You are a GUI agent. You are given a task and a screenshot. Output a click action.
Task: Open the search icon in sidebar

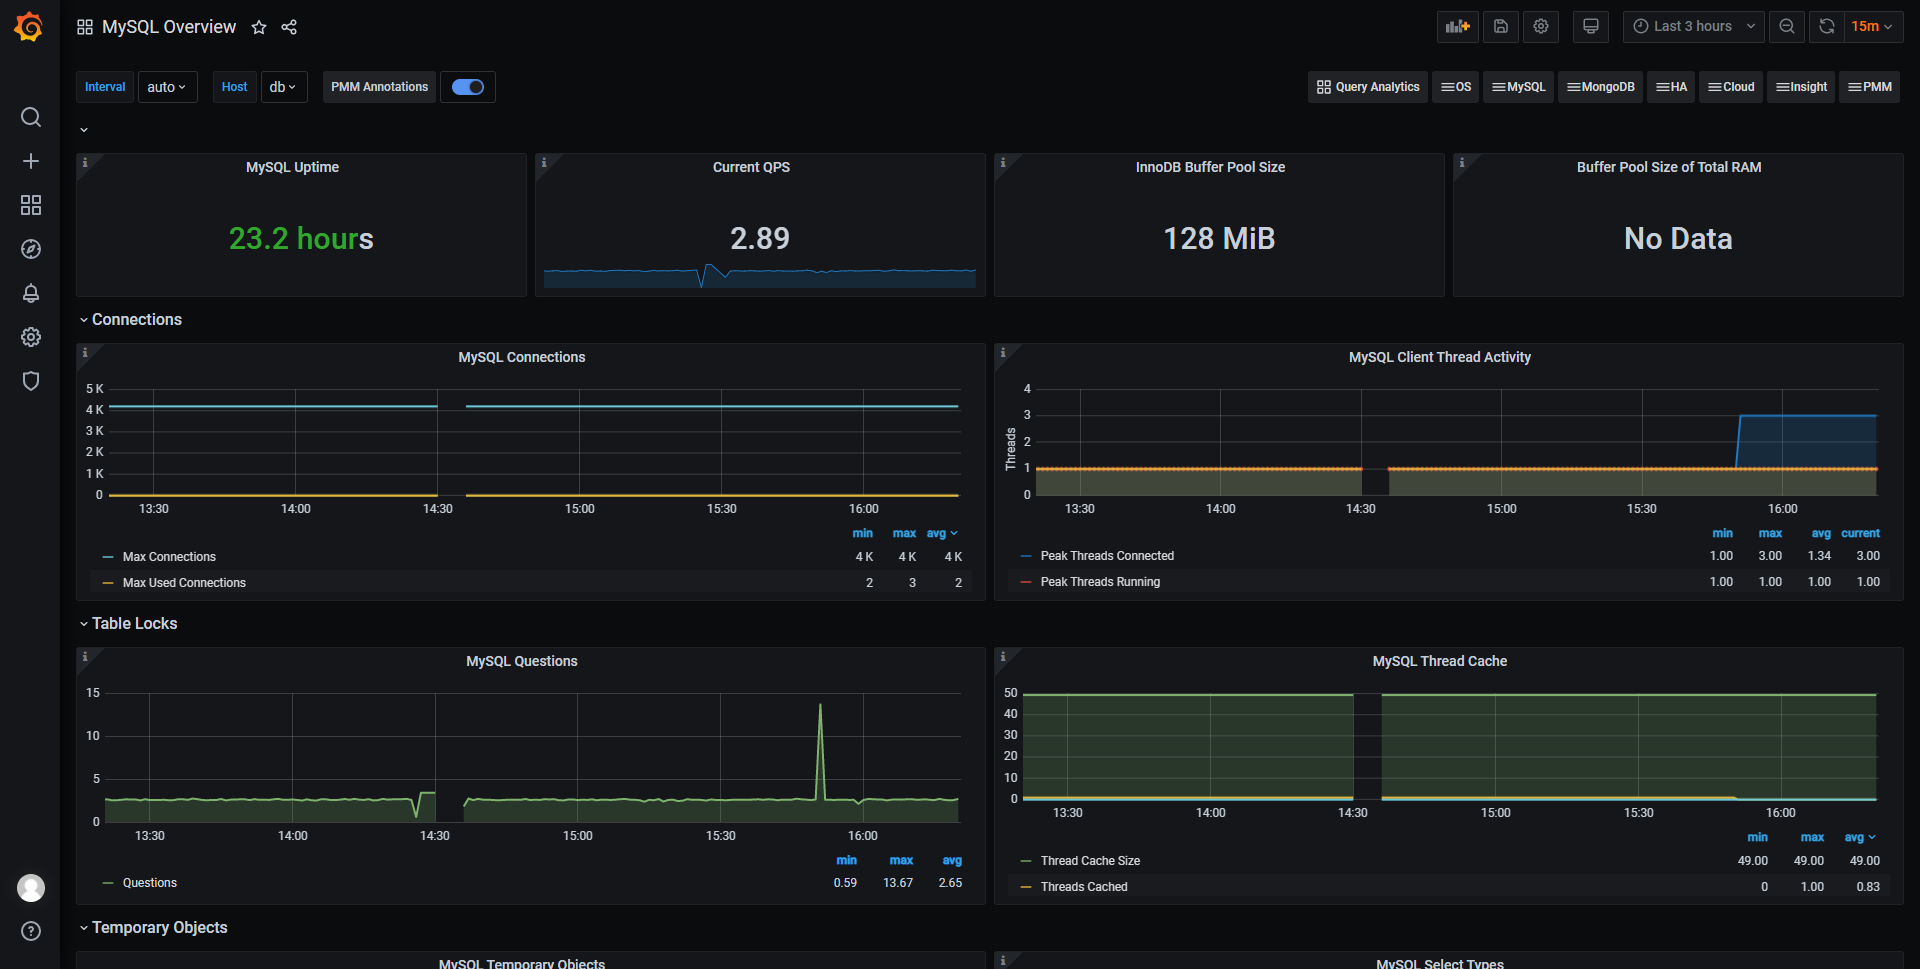tap(31, 117)
